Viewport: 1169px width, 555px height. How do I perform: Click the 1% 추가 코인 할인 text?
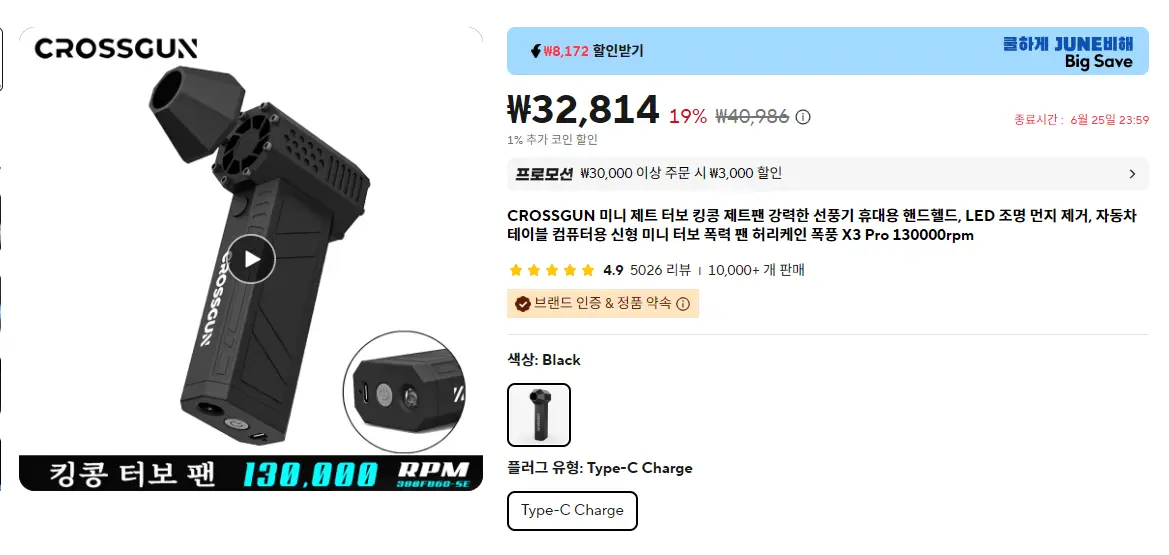tap(552, 139)
